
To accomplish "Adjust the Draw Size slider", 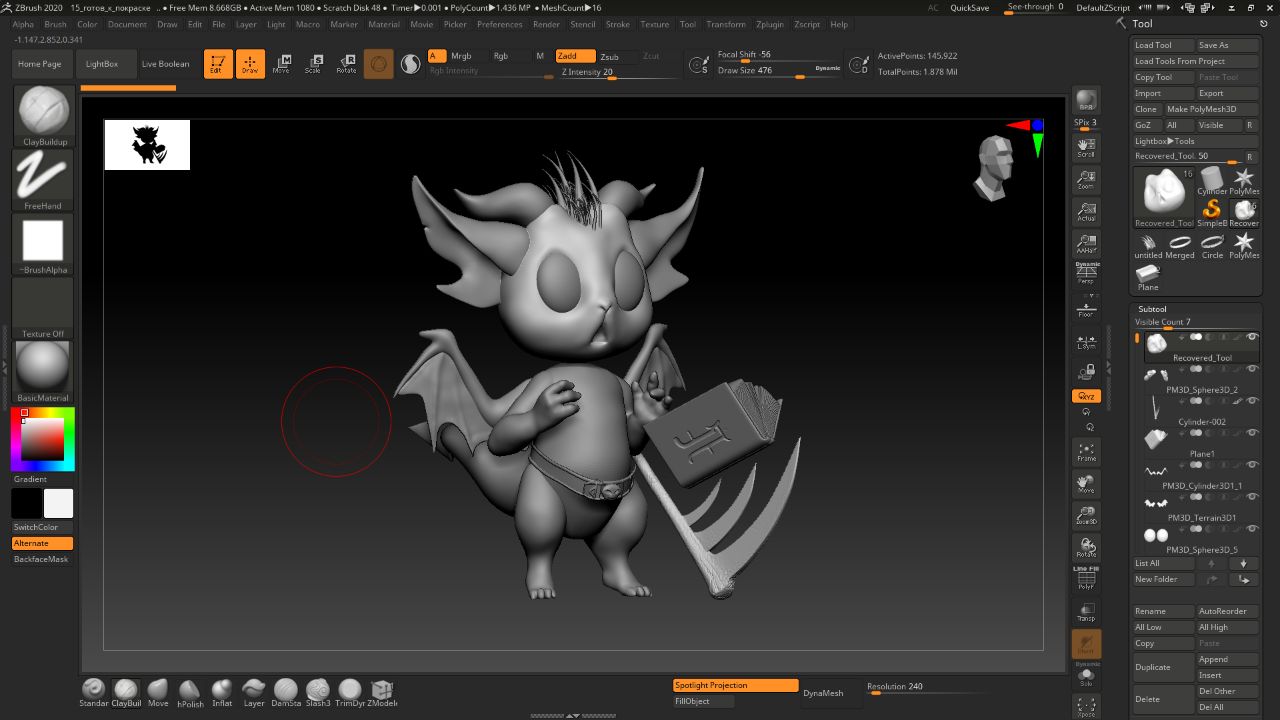I will (766, 71).
